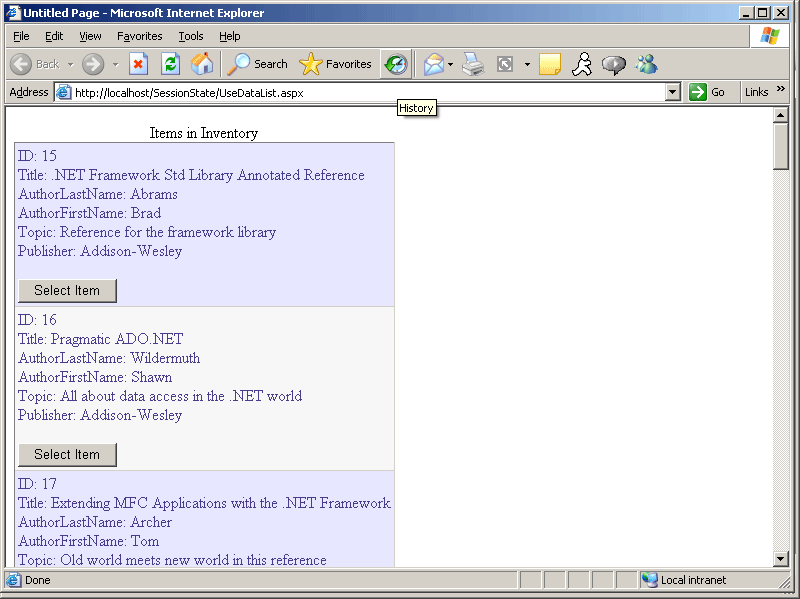Image resolution: width=800 pixels, height=599 pixels.
Task: Open the History panel button
Action: click(x=396, y=64)
